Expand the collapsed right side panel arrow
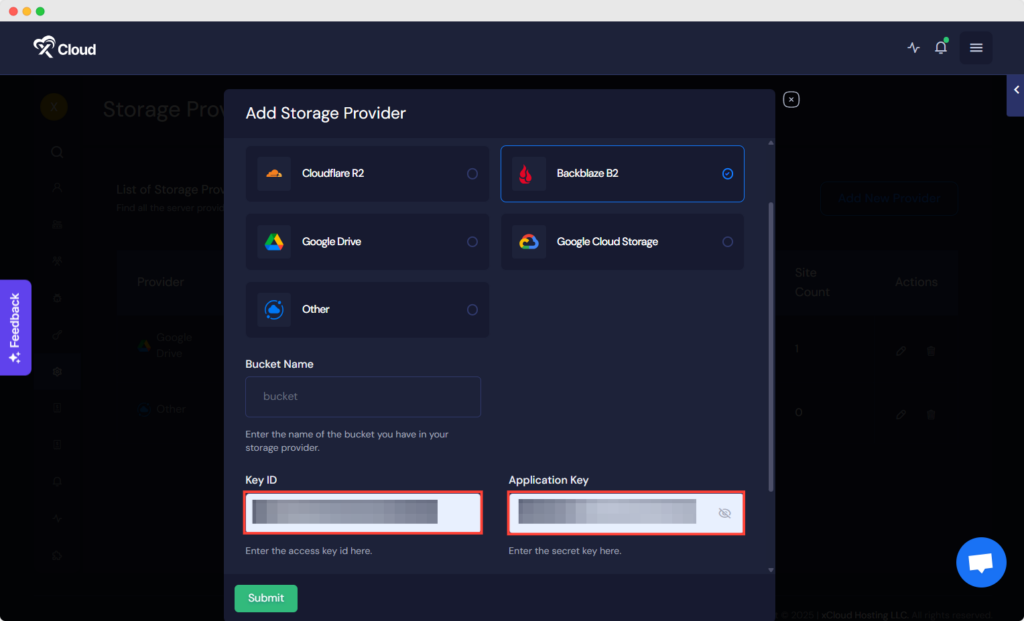The image size is (1024, 621). [1016, 90]
